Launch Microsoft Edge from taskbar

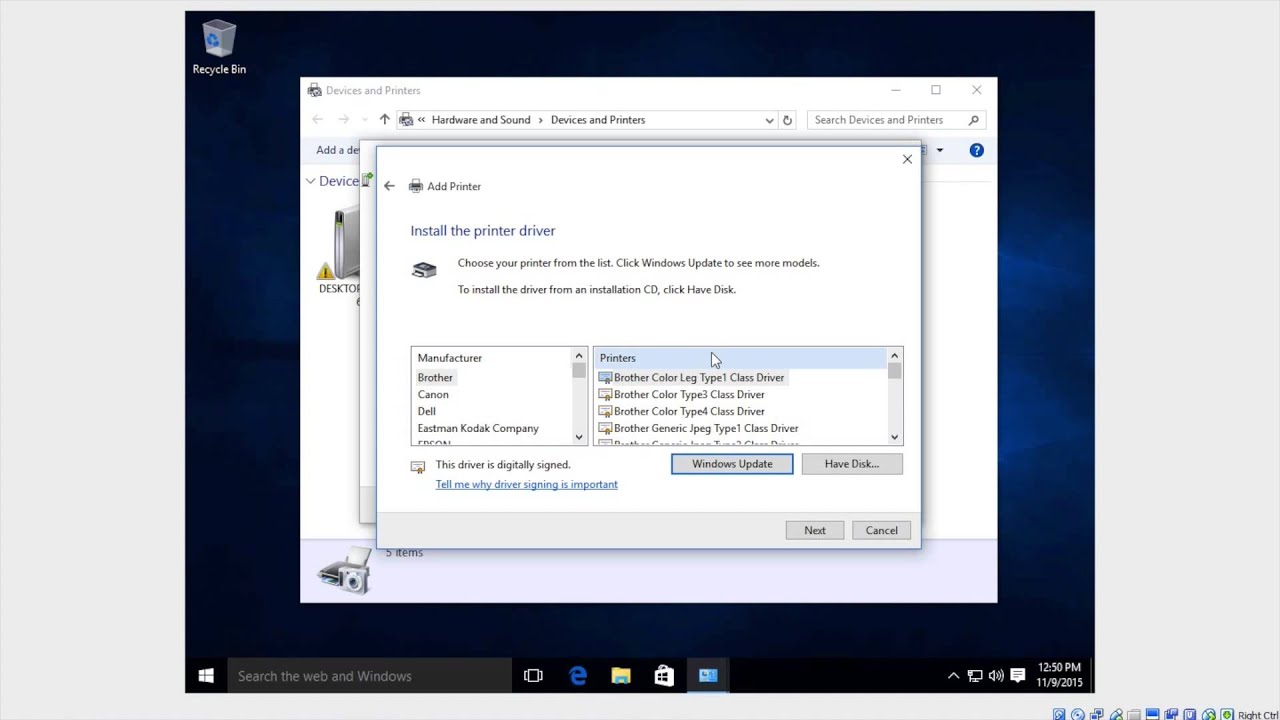(x=577, y=676)
